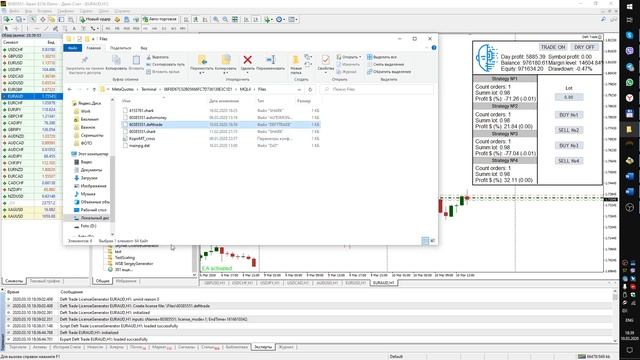
Task: Toggle DRY OFF button in panel
Action: pyautogui.click(x=584, y=47)
